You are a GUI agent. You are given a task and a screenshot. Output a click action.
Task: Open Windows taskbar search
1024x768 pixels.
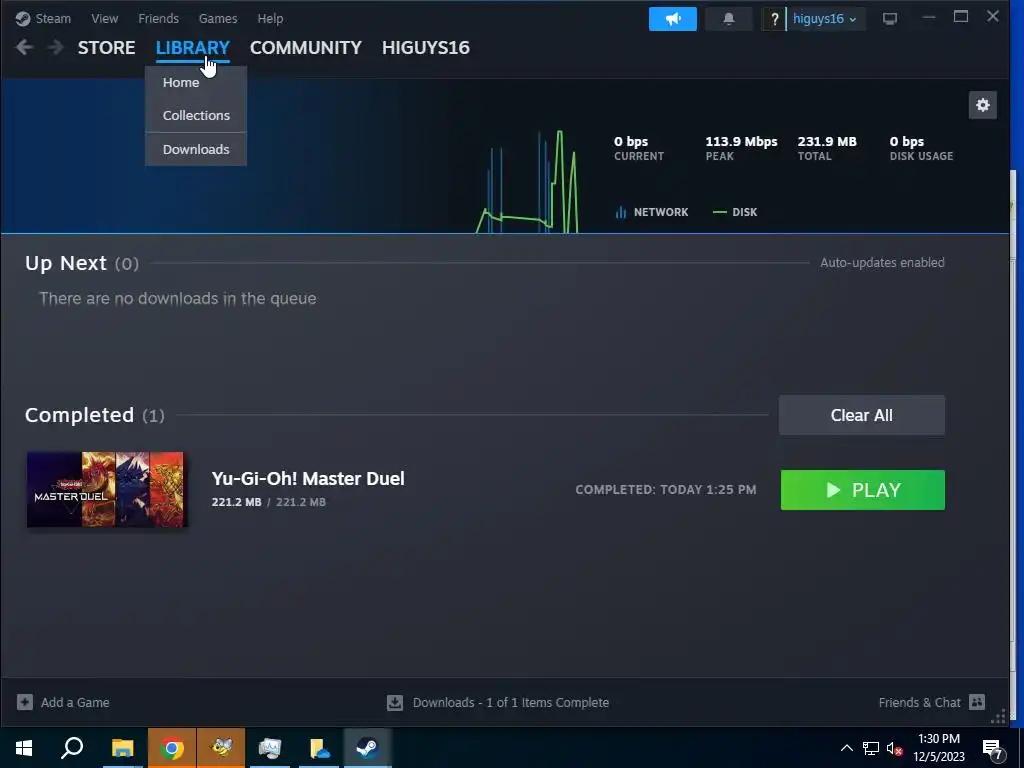click(72, 748)
